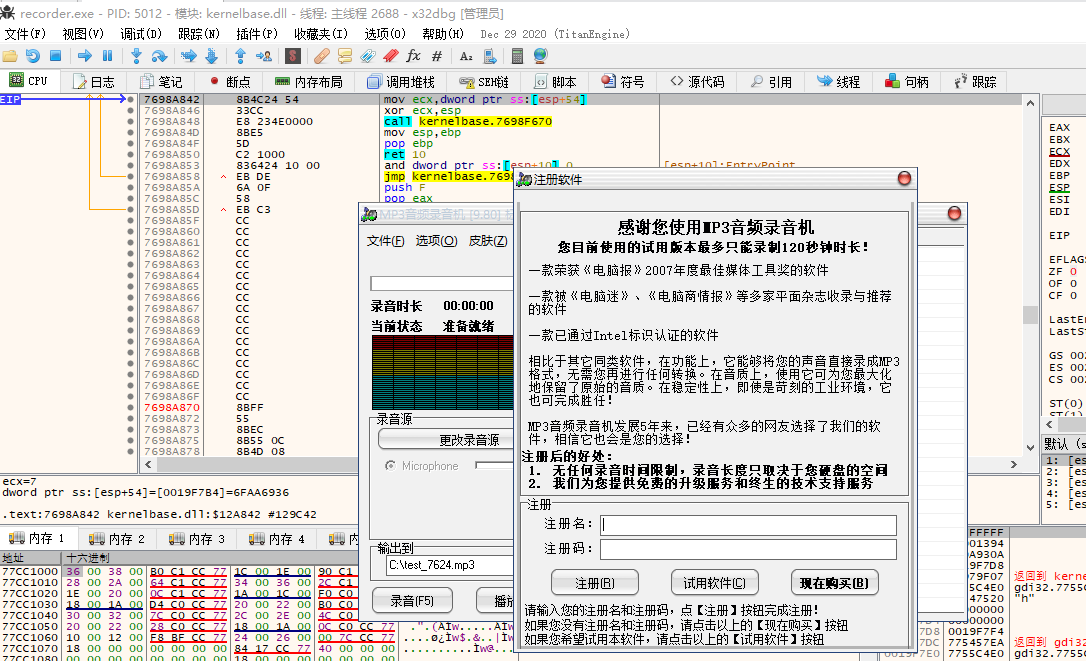Viewport: 1086px width, 661px height.
Task: Toggle breakpoint dot at address 7698A84F
Action: (x=130, y=143)
